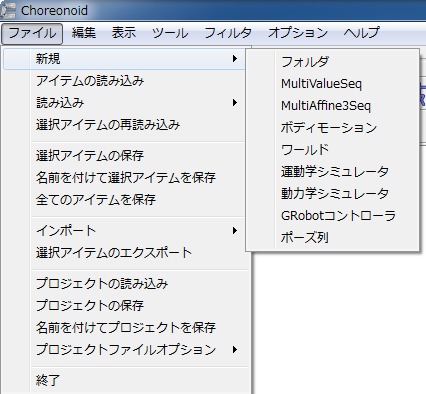Select 選択アイテムの保存

[x=124, y=155]
